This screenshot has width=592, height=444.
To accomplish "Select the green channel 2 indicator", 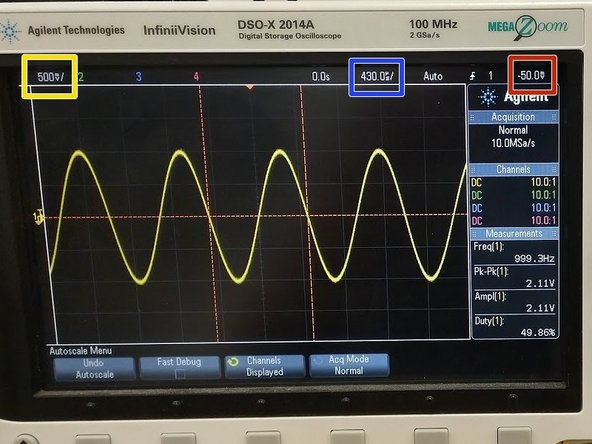I will pos(81,77).
